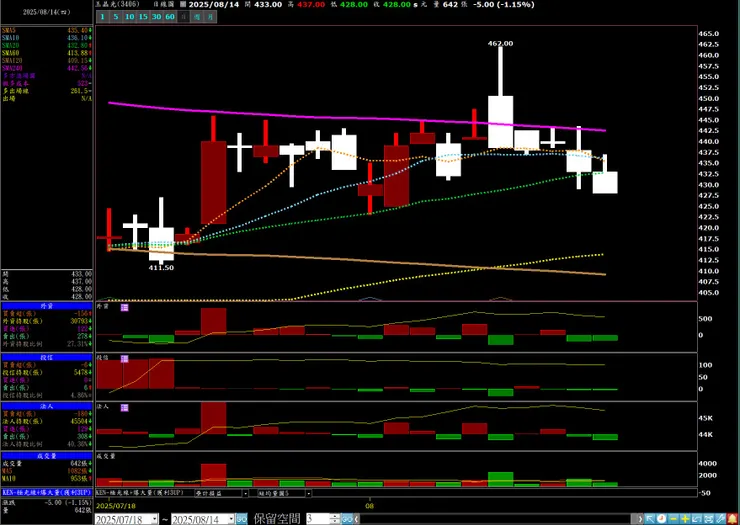
Task: Click the undo curved-arrow icon
Action: [697, 519]
